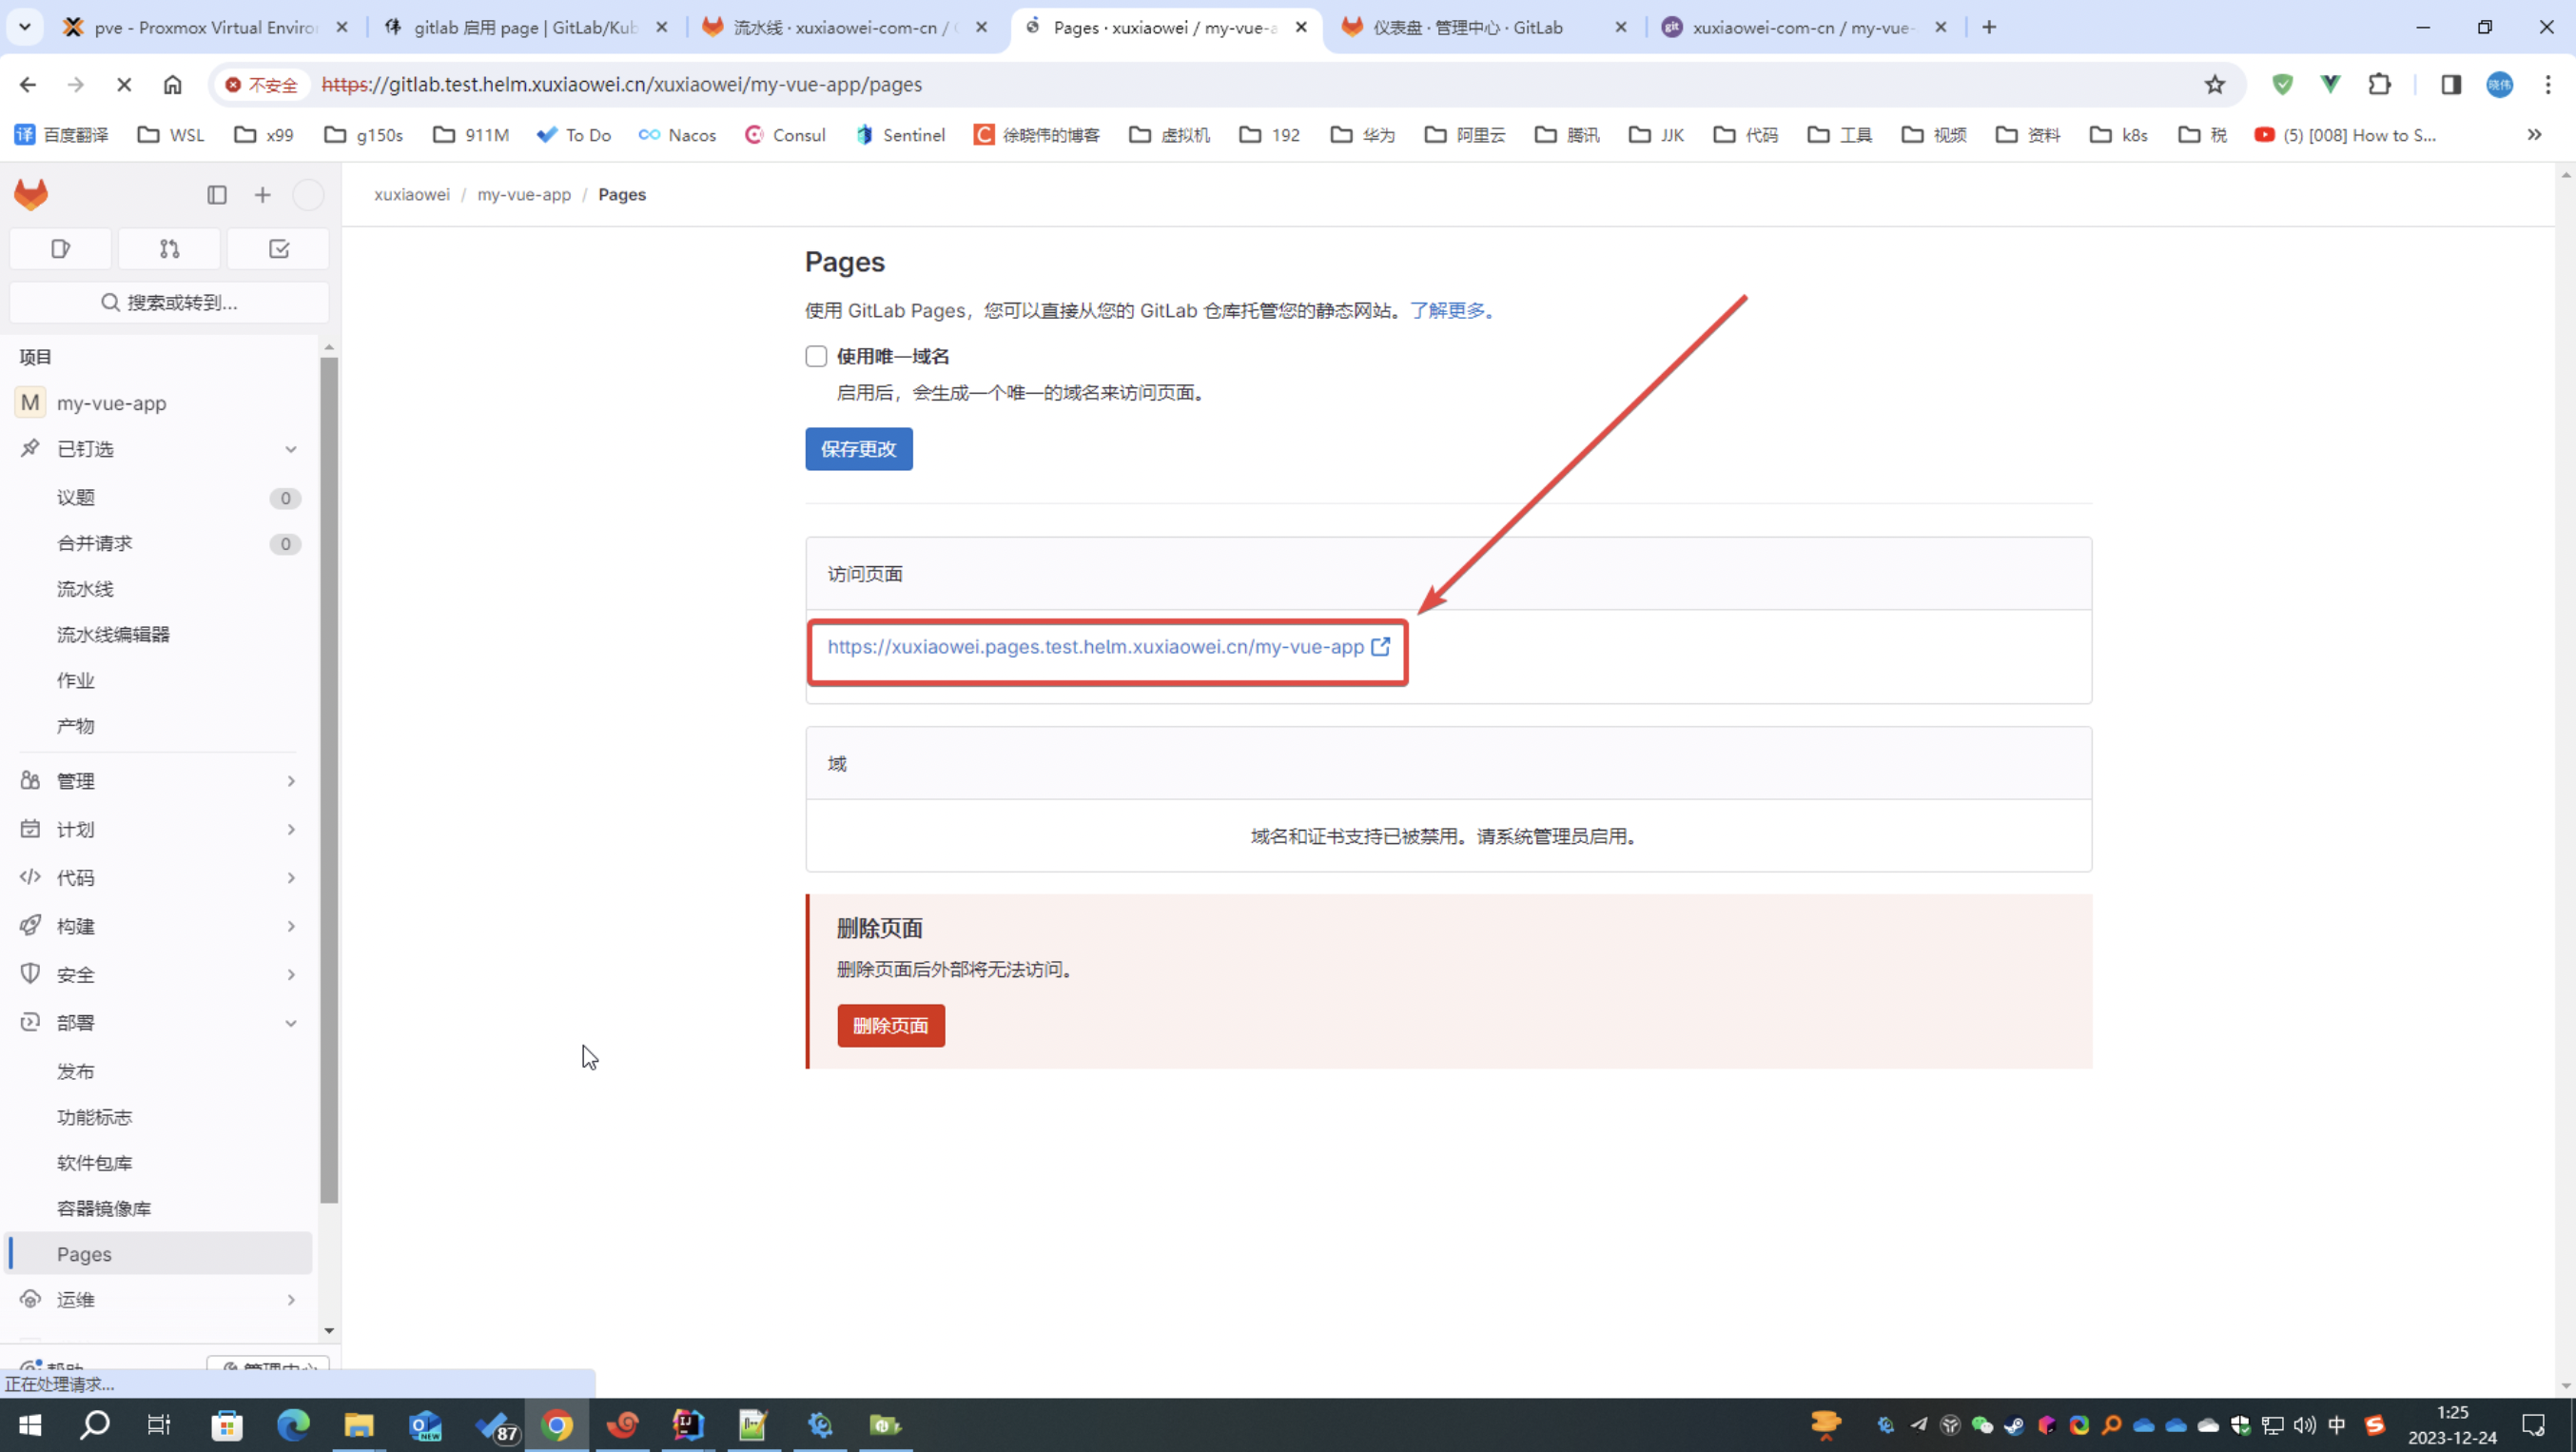Toggle the GitLab sidebar panel icon

(217, 195)
